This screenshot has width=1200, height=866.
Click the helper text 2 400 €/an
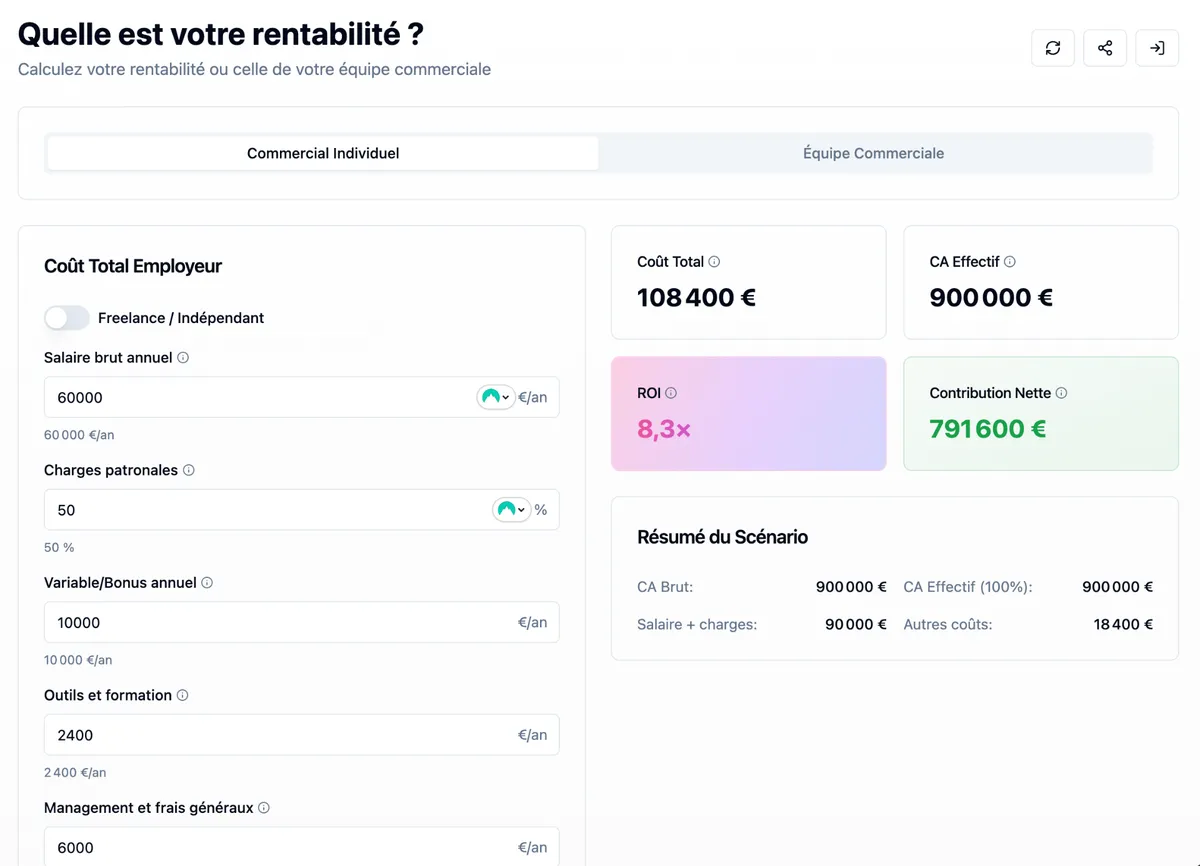(x=75, y=772)
